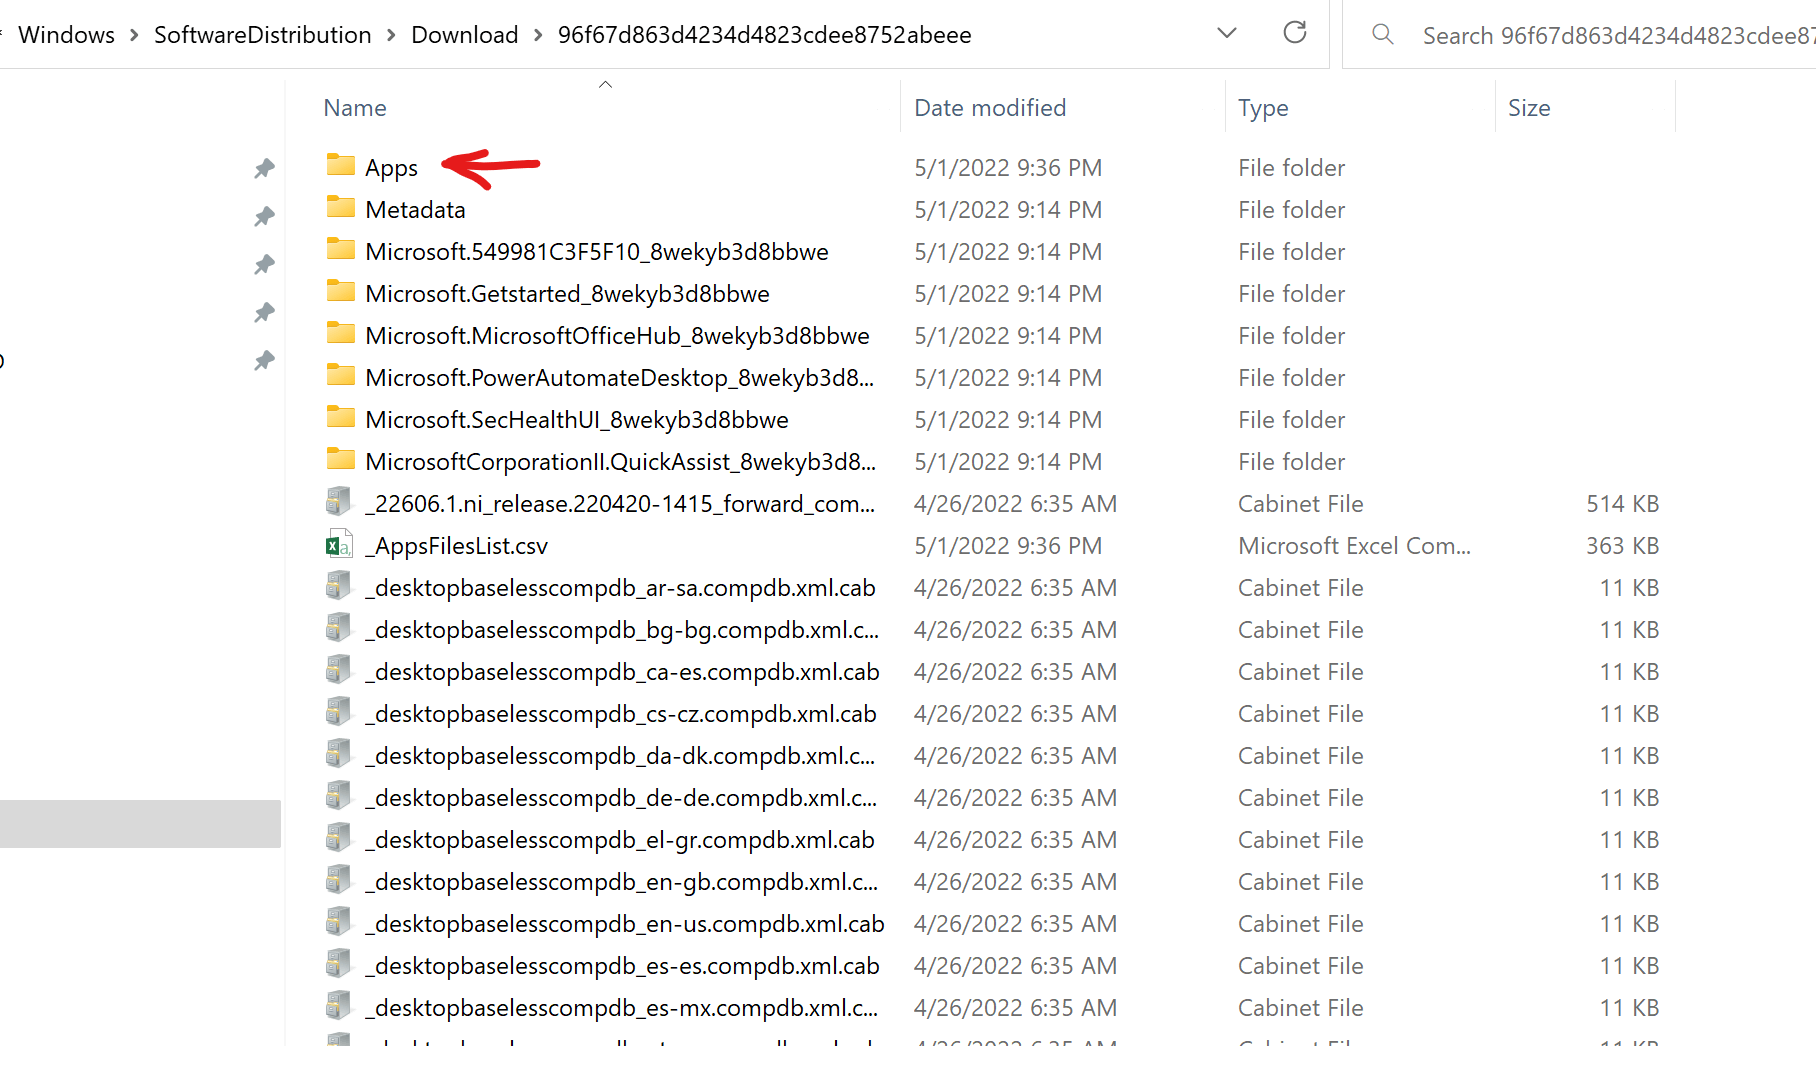Click the Microsoft Excel Com... type cell
Screen dimensions: 1816x1074
click(x=1354, y=546)
